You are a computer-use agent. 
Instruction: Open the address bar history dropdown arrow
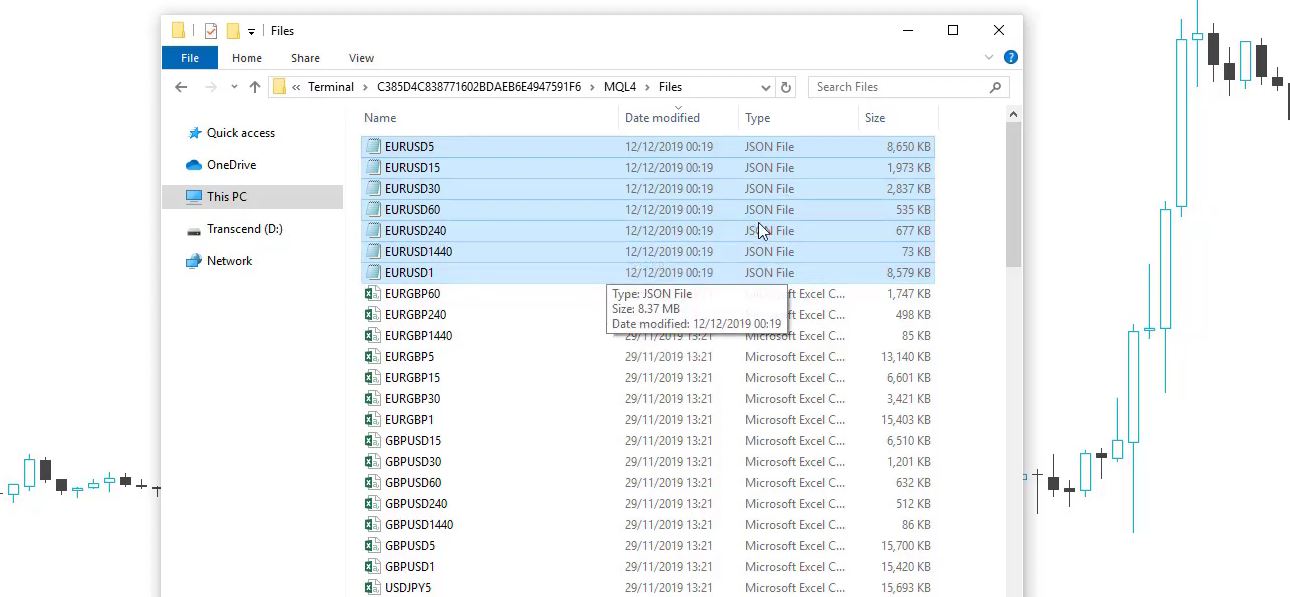pyautogui.click(x=766, y=87)
